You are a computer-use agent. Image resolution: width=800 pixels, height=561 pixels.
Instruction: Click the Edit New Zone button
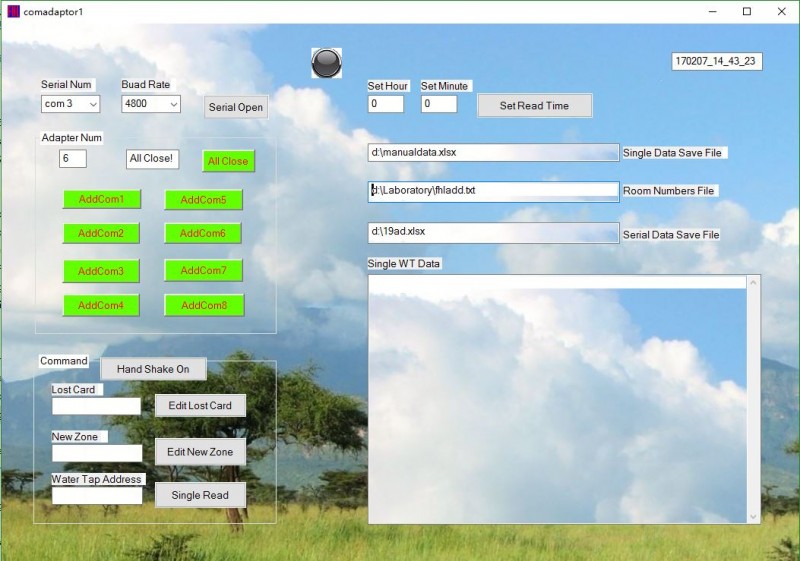tap(200, 452)
